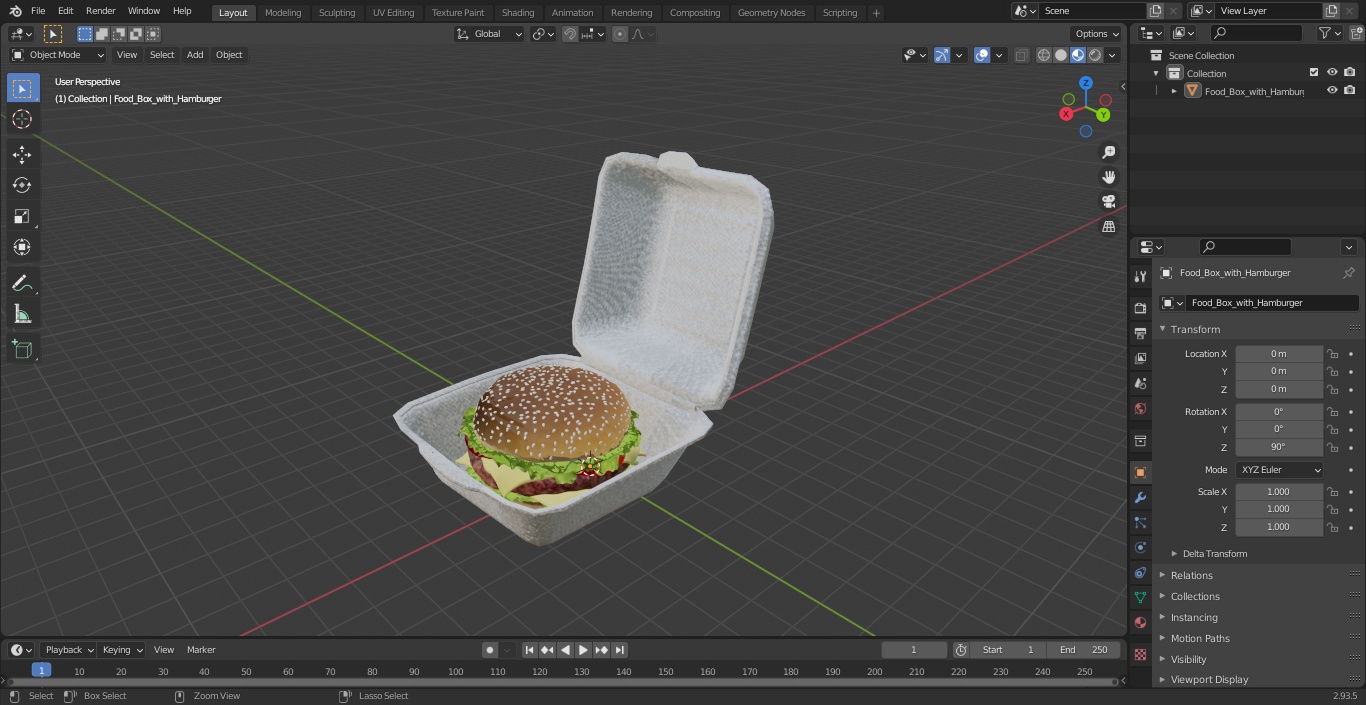
Task: Open the Keying popover
Action: tap(121, 650)
